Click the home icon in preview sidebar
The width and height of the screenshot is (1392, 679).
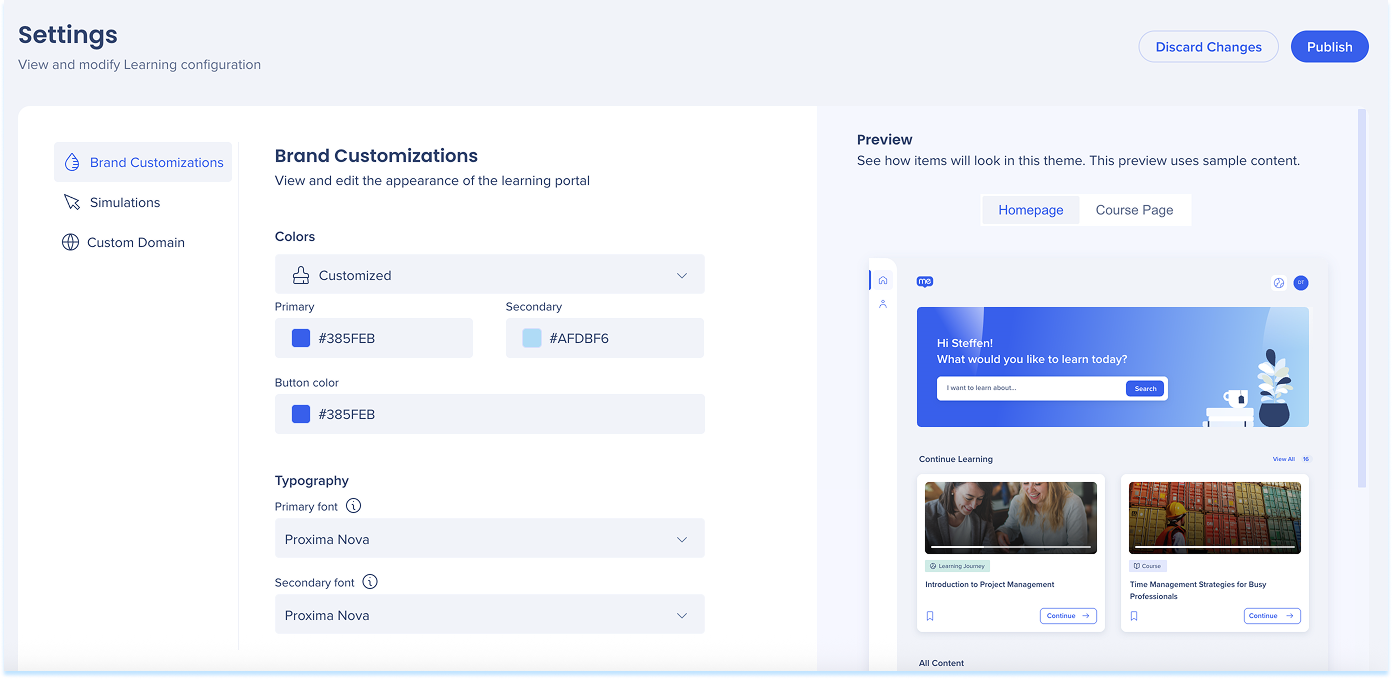882,281
